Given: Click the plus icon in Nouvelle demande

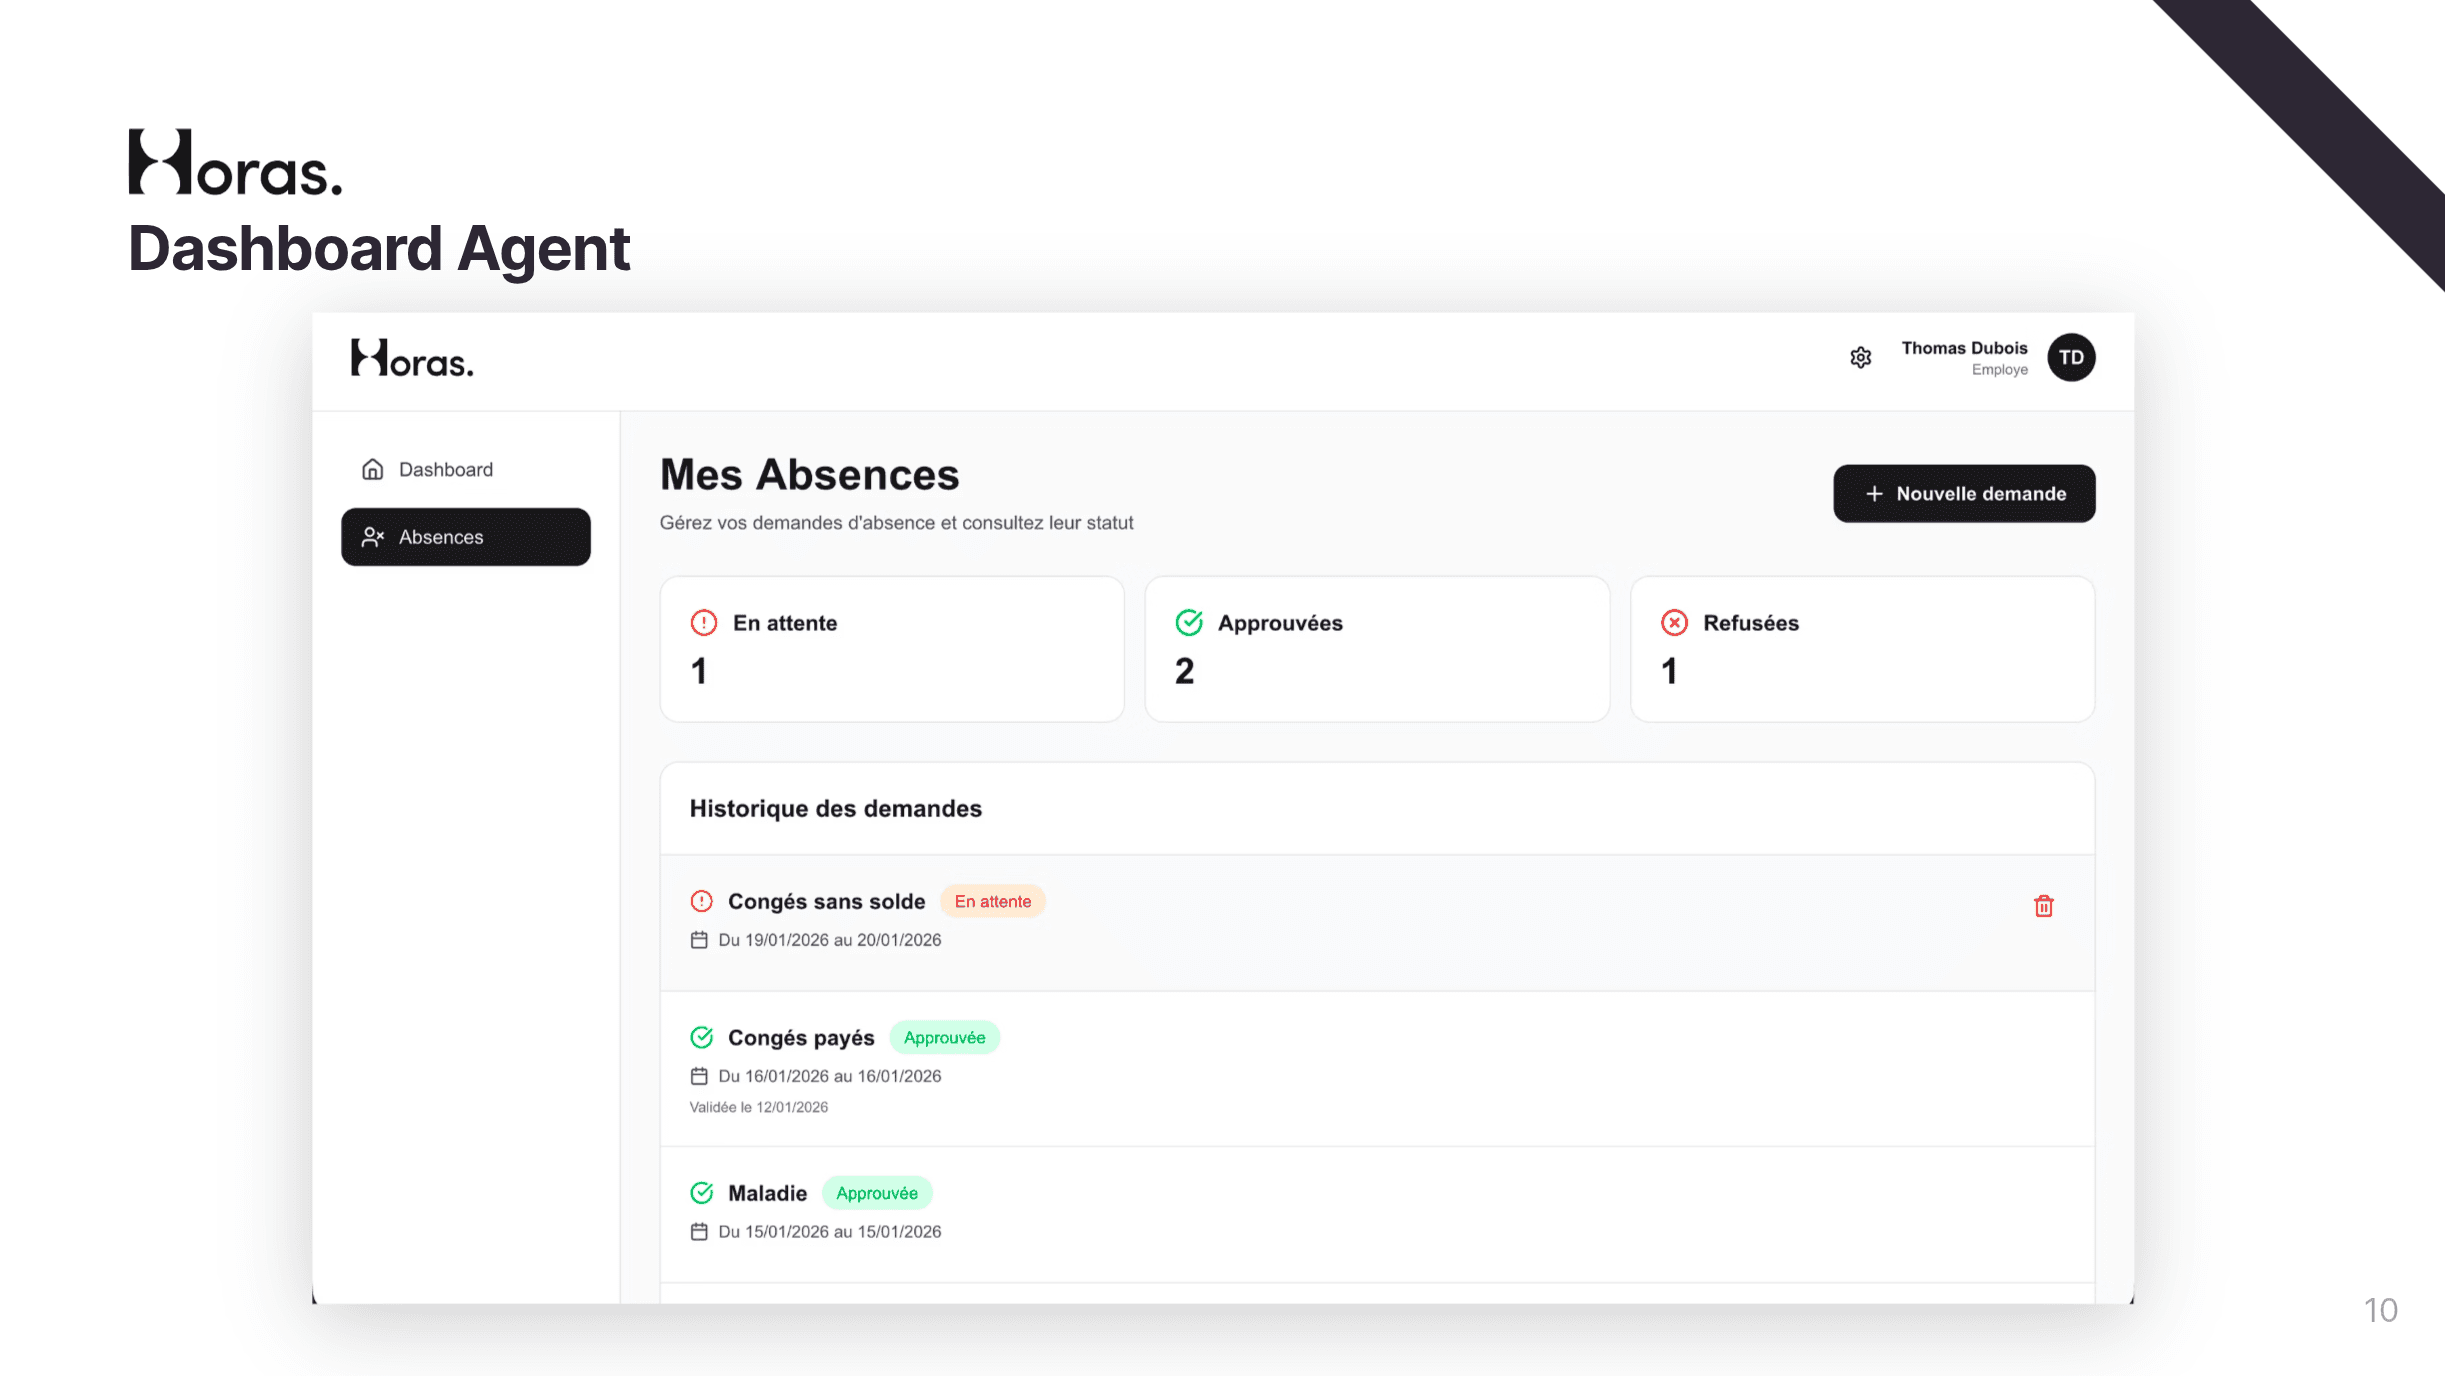Looking at the screenshot, I should 1874,494.
